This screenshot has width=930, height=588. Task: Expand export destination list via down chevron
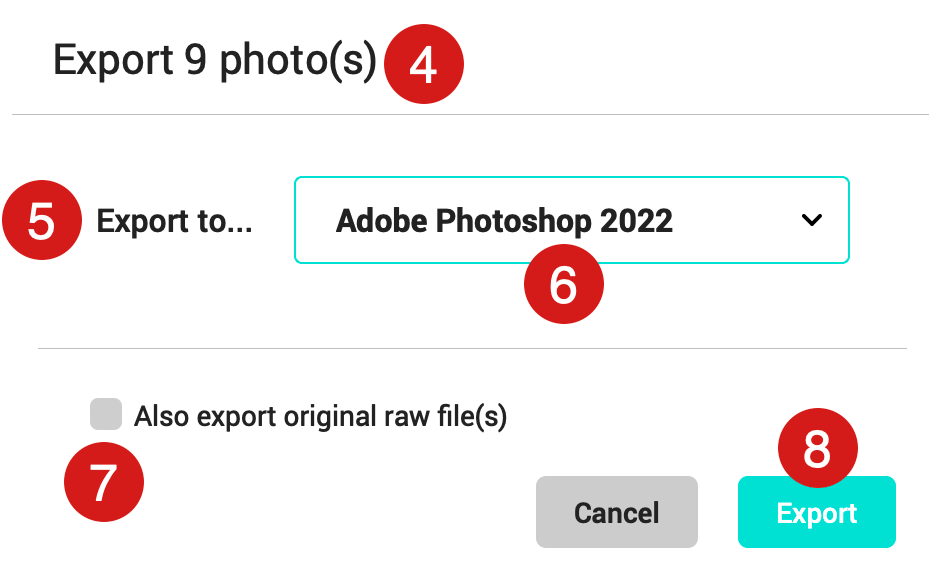pos(811,220)
